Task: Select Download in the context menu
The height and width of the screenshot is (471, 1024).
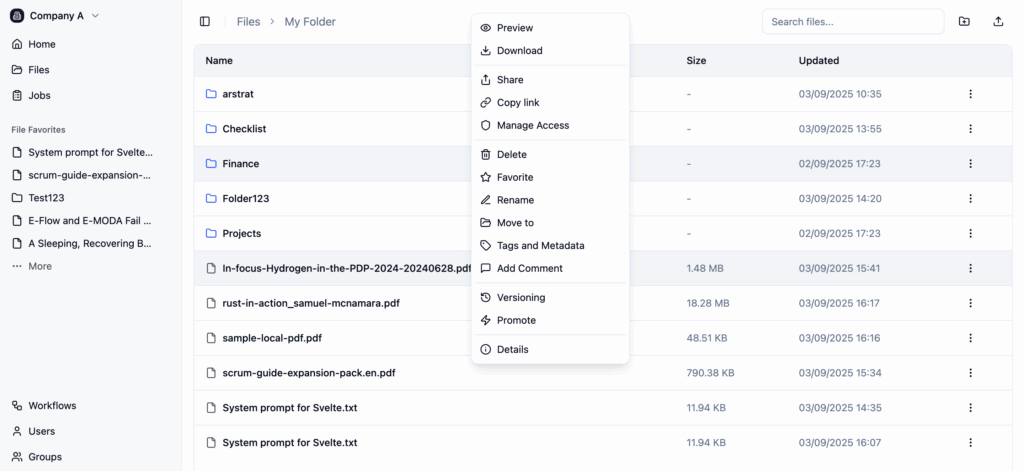Action: [550, 50]
